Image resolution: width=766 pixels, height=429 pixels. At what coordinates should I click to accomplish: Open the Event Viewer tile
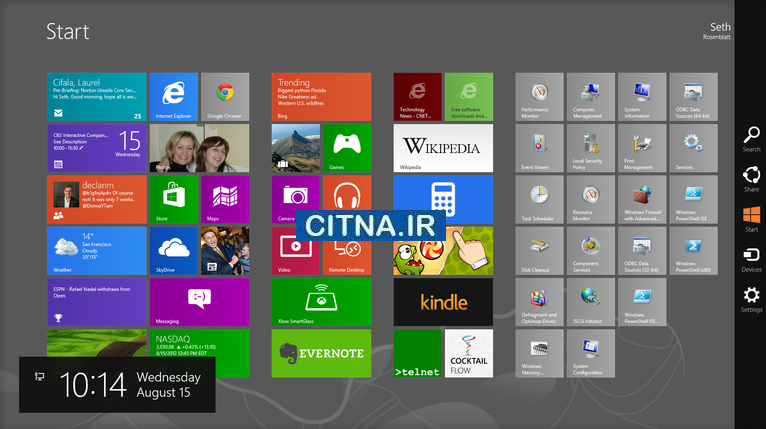click(540, 148)
